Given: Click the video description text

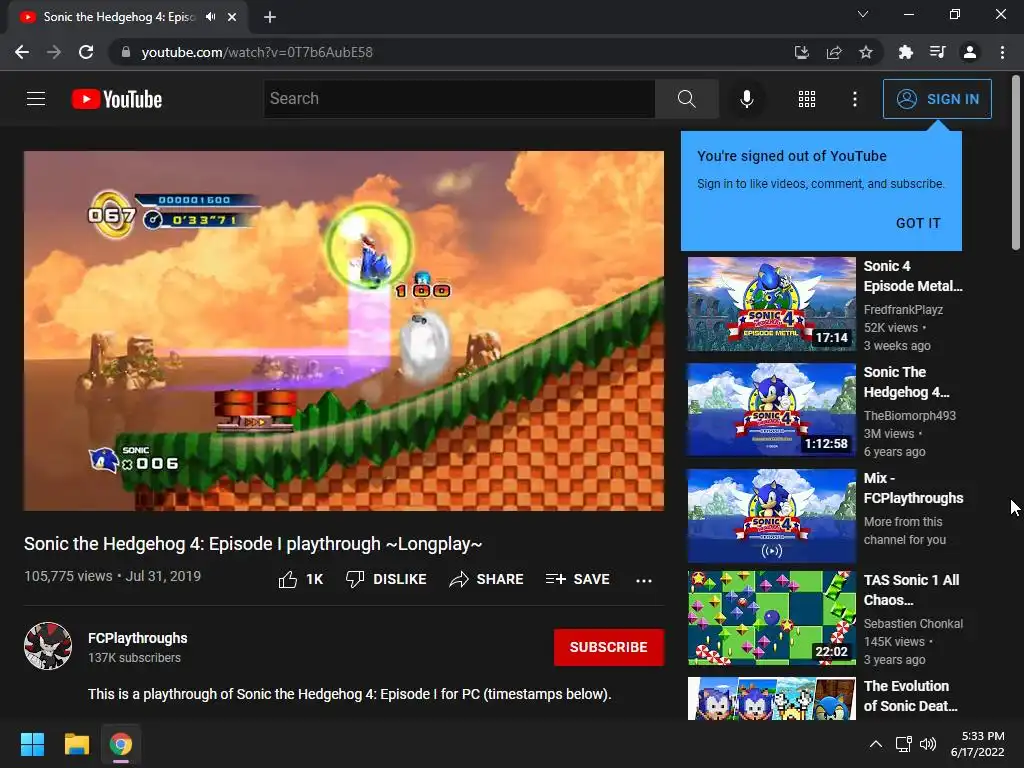Looking at the screenshot, I should pyautogui.click(x=349, y=694).
